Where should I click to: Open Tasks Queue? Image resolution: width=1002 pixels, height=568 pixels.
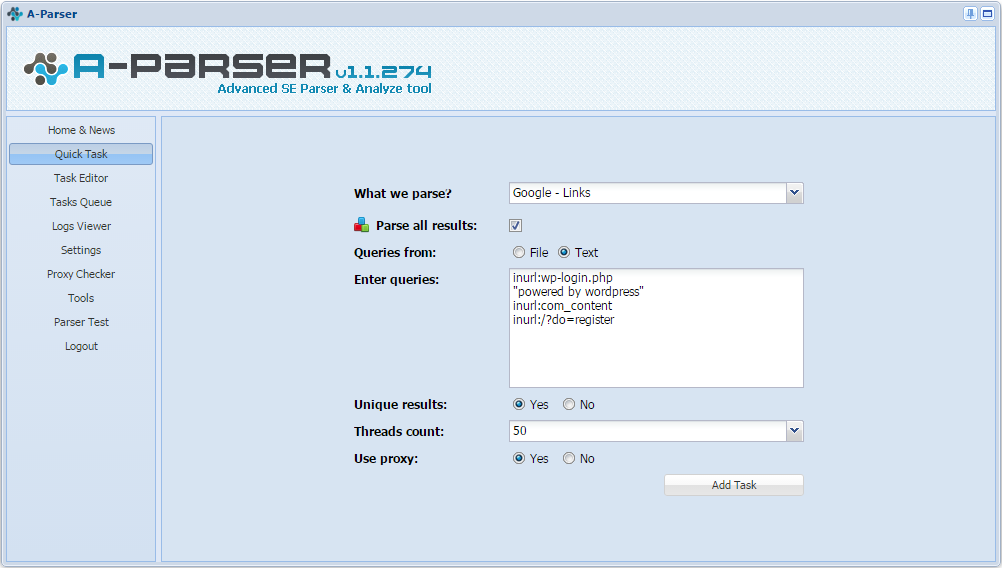(81, 202)
